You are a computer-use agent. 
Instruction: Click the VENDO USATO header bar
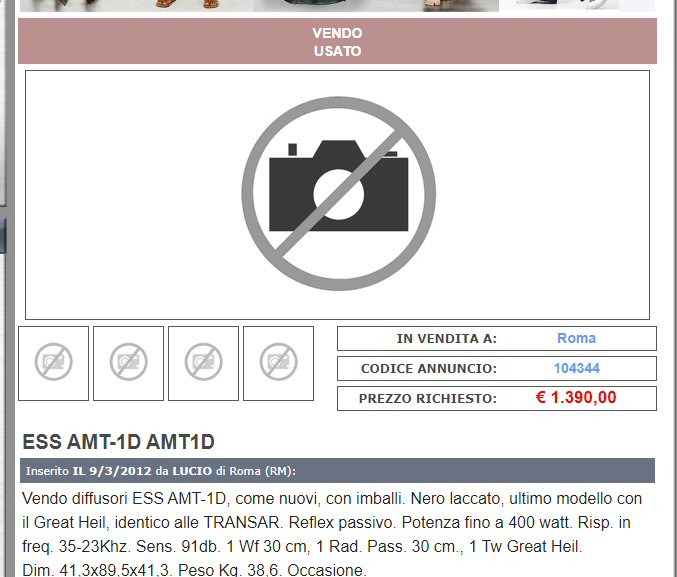coord(337,42)
